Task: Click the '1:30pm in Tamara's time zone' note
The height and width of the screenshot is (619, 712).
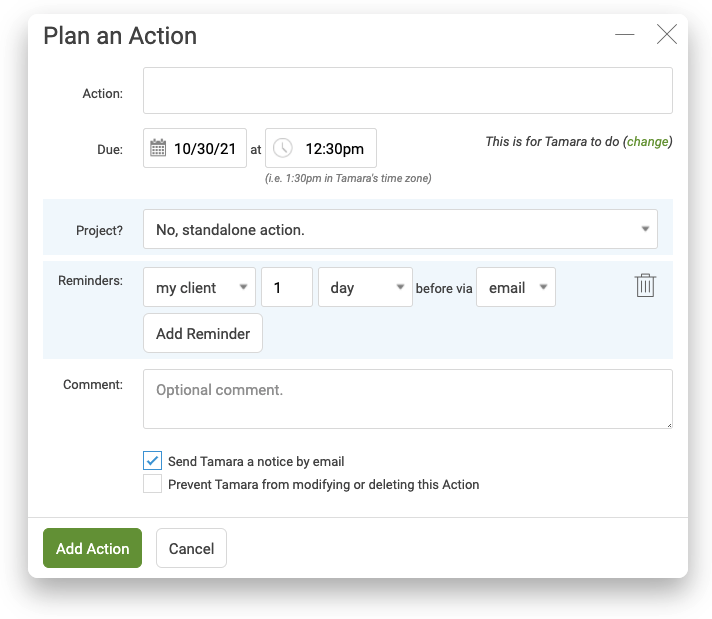Action: pyautogui.click(x=348, y=178)
